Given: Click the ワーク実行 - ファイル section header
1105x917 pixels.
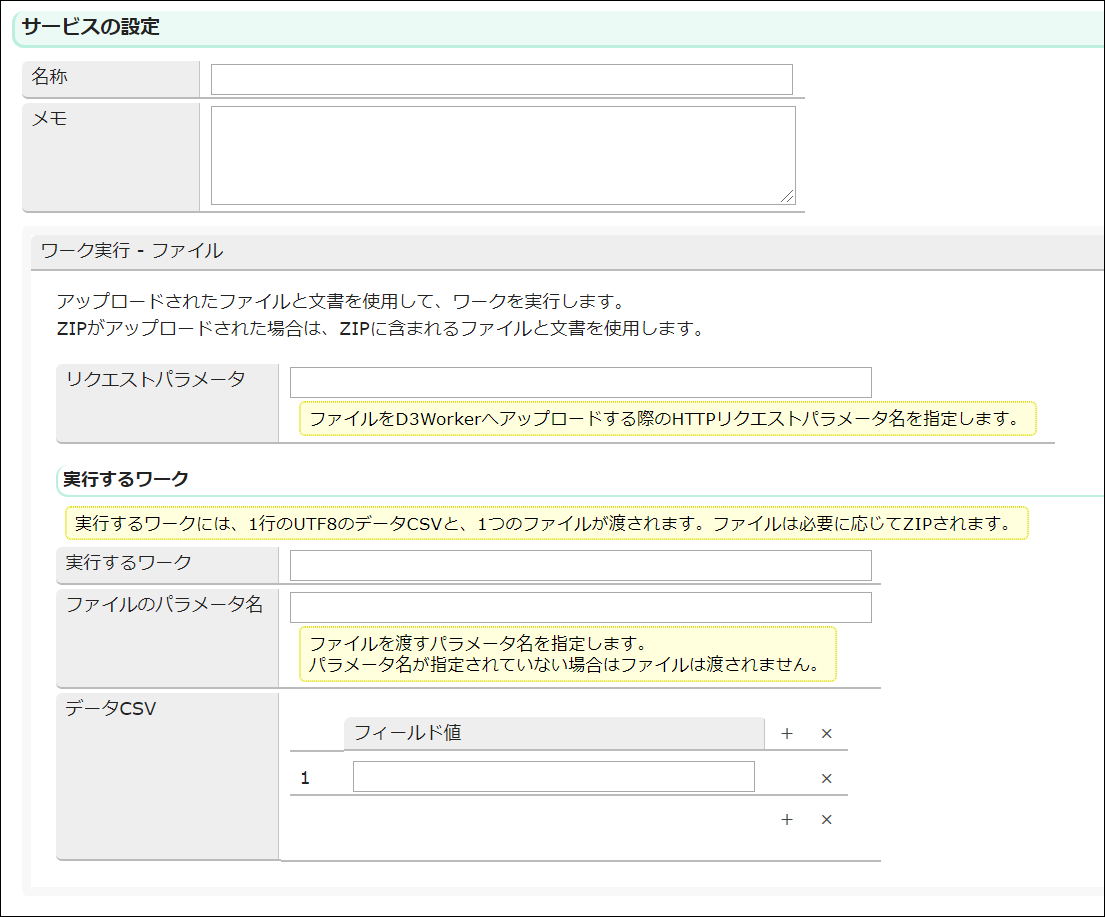Looking at the screenshot, I should pos(132,251).
